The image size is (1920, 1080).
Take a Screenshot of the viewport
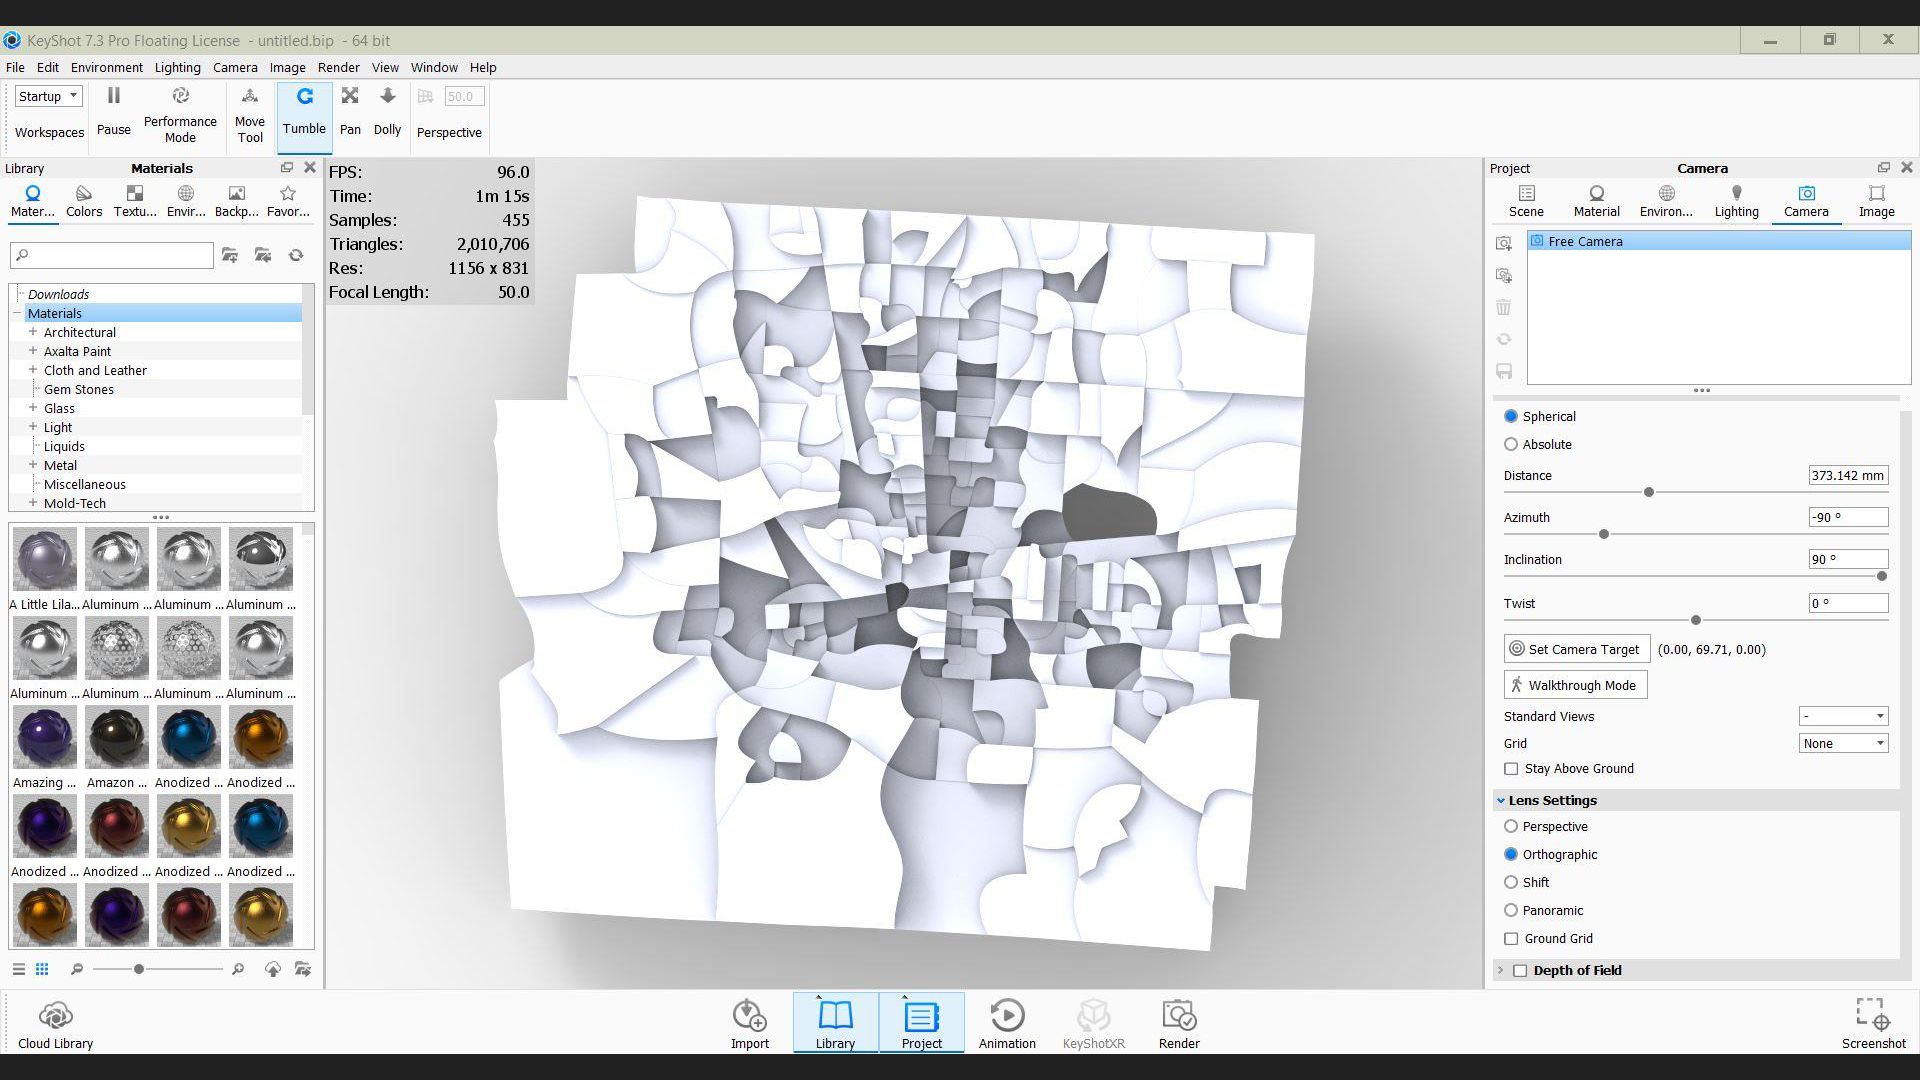pos(1873,1015)
